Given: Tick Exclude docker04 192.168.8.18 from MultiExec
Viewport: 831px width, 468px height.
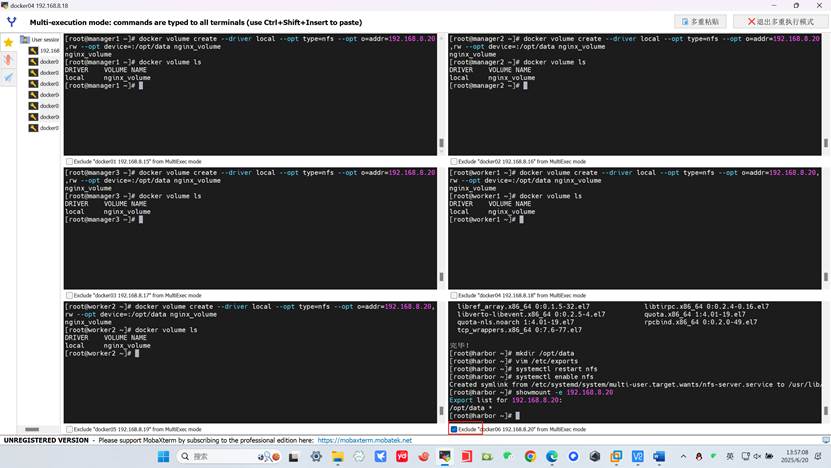Looking at the screenshot, I should coord(454,296).
